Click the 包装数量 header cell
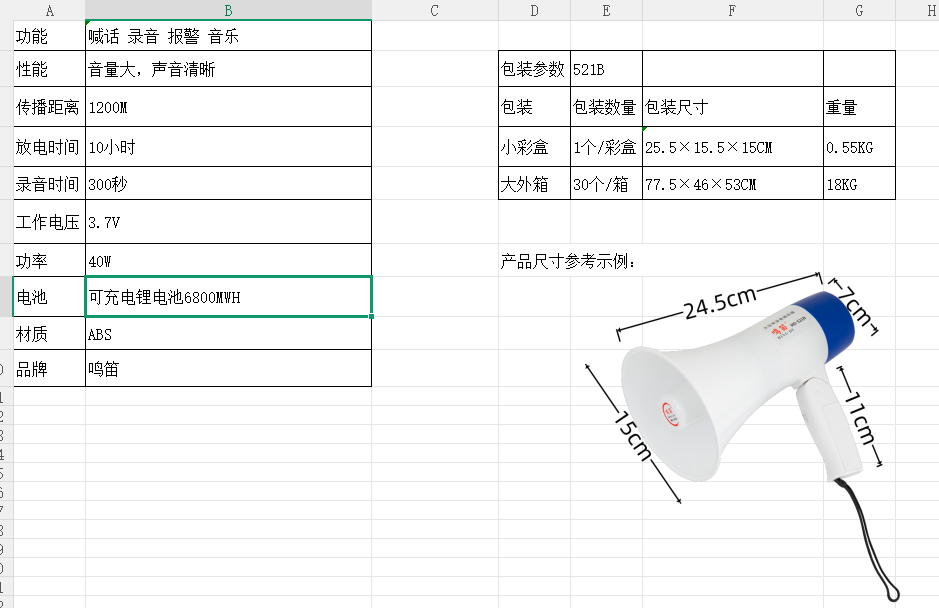The width and height of the screenshot is (939, 608). [x=606, y=107]
